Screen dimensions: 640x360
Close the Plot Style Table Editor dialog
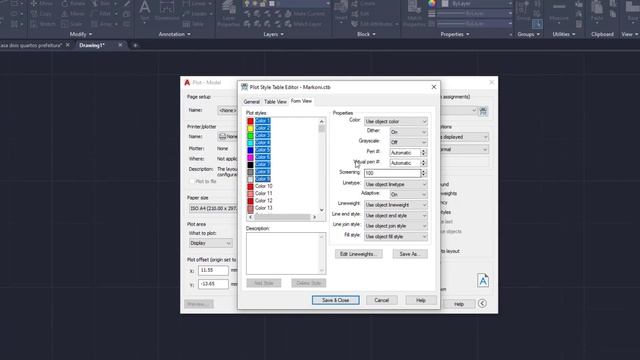pos(434,87)
